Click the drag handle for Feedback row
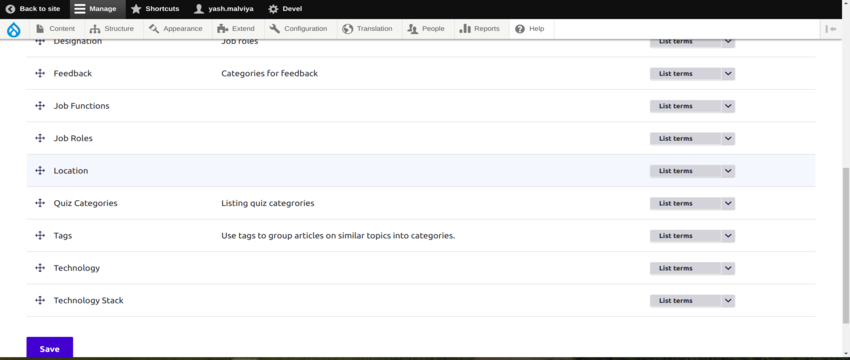Viewport: 850px width, 360px height. [40, 73]
